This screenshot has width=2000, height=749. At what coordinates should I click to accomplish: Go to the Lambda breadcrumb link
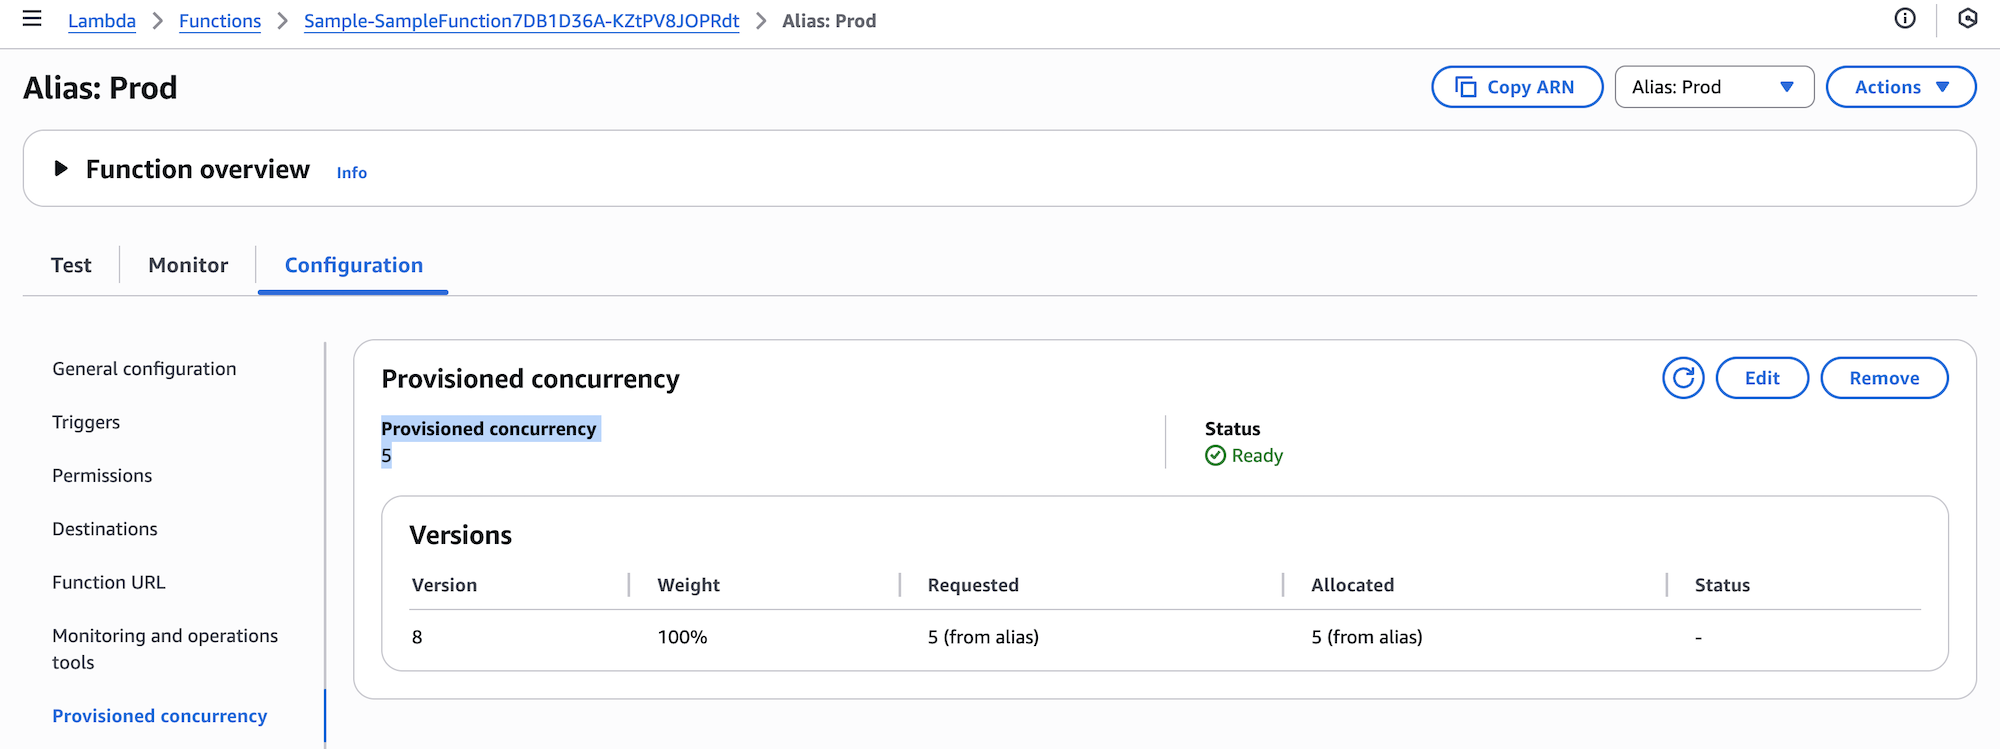tap(101, 21)
